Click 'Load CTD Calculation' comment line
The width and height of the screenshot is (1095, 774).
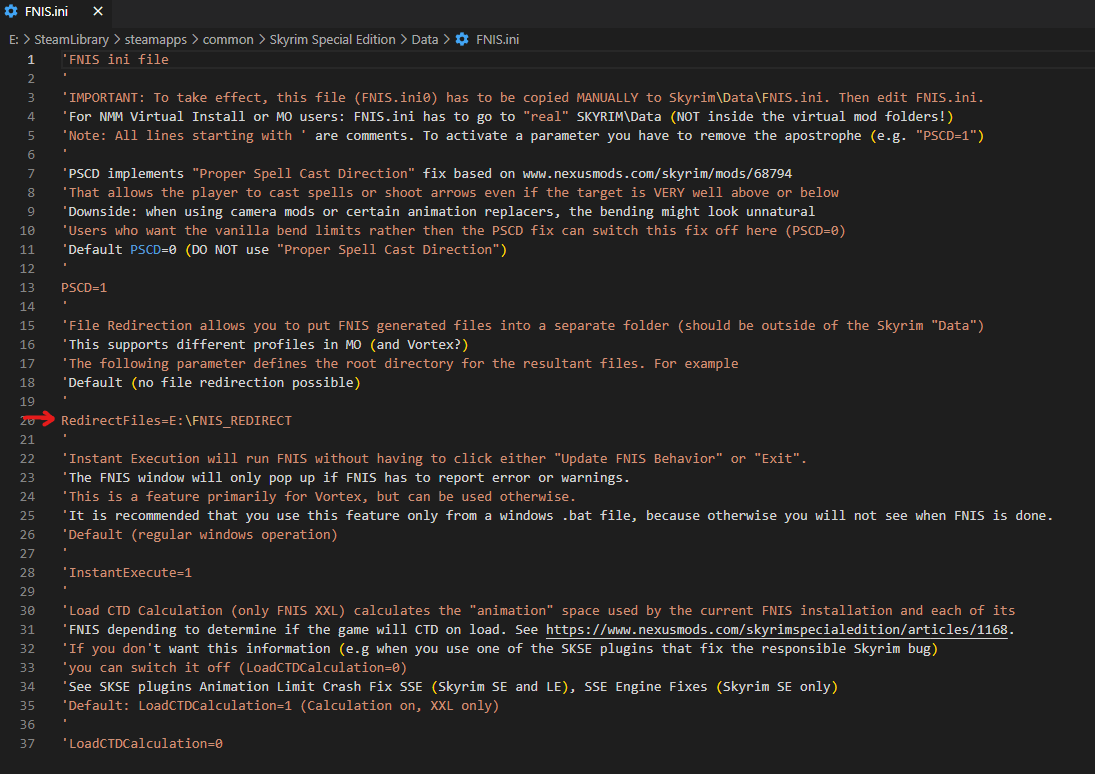[538, 611]
